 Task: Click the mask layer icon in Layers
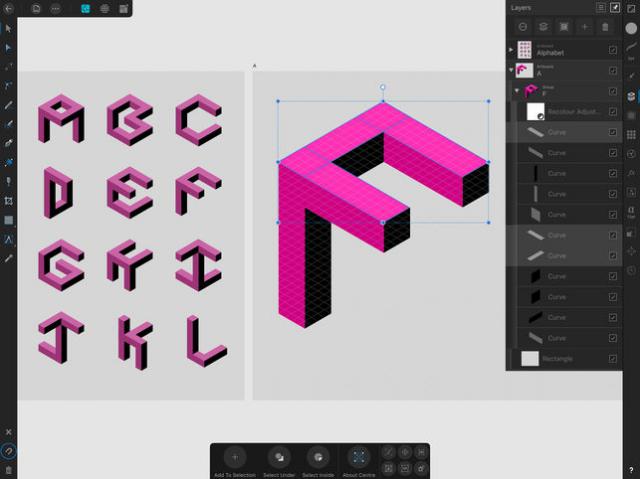[564, 27]
